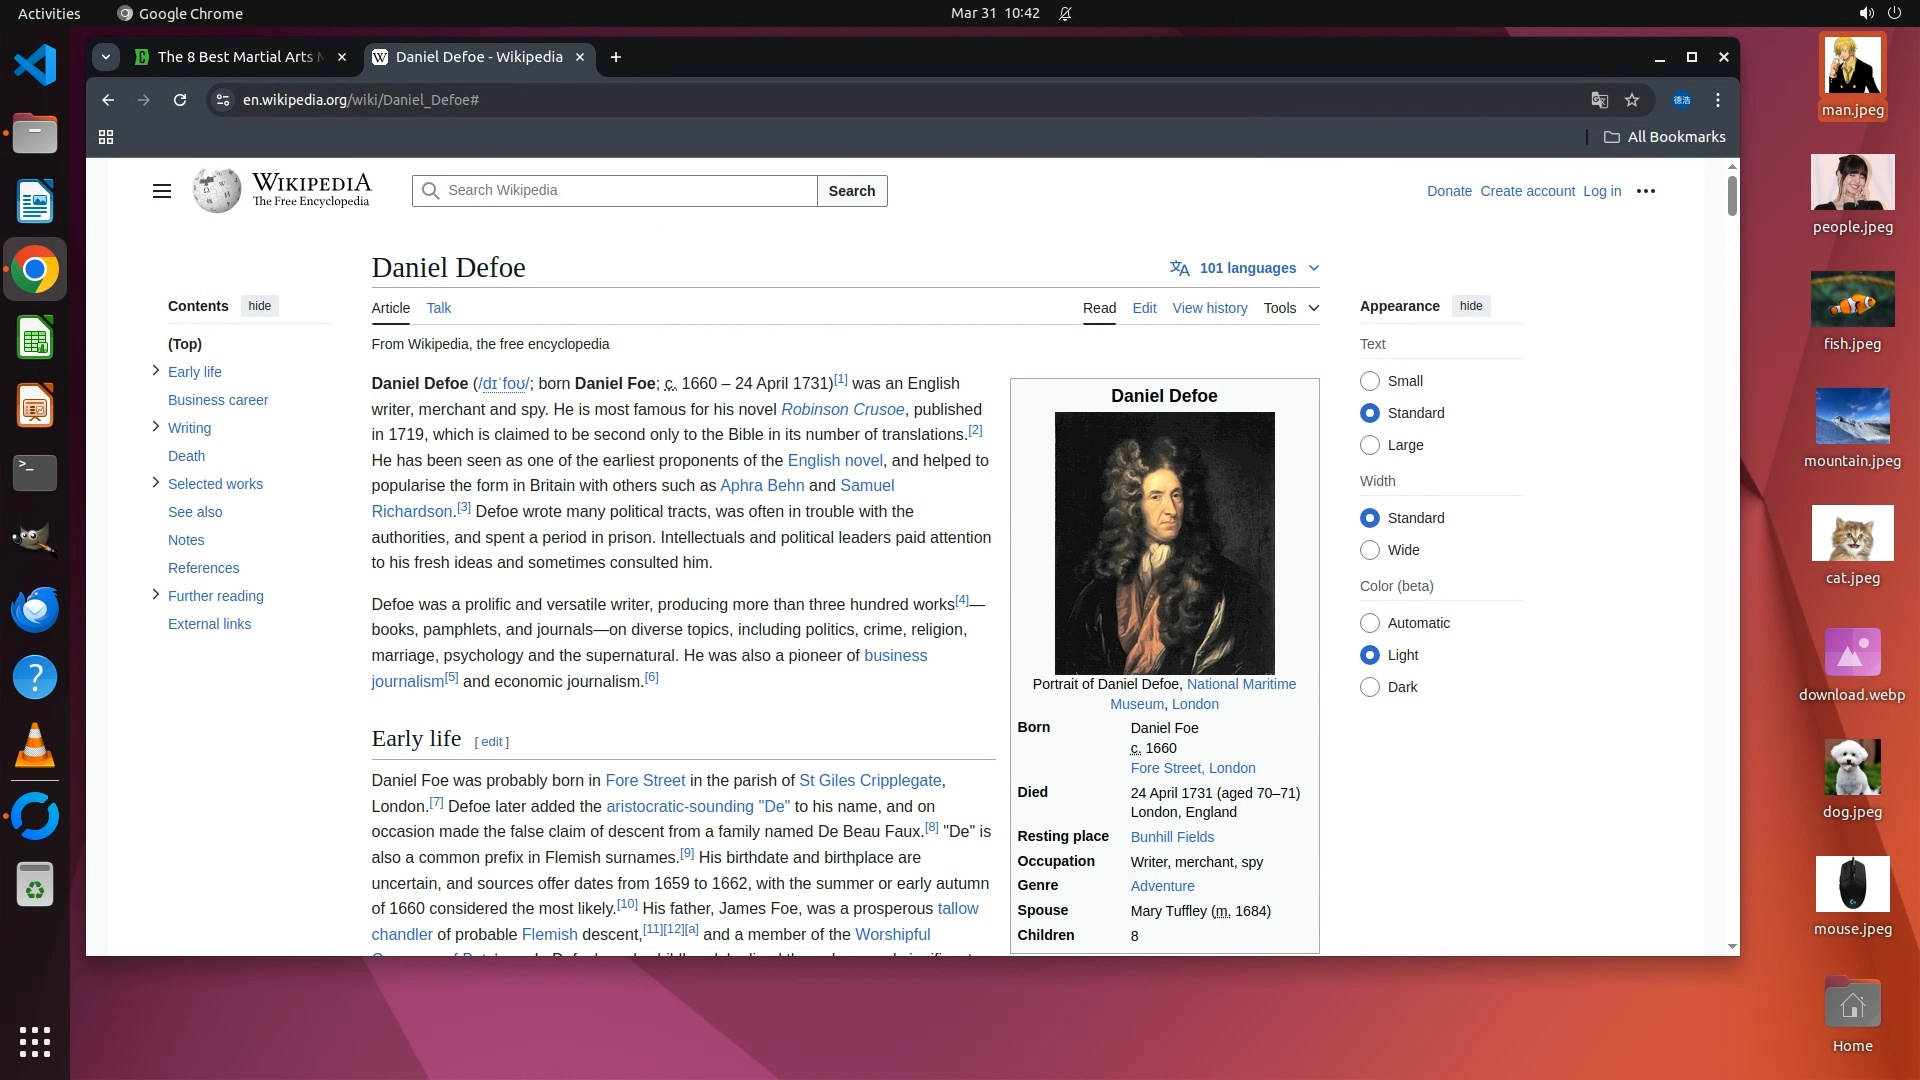Image resolution: width=1920 pixels, height=1080 pixels.
Task: Click the Search Wikipedia input field
Action: pyautogui.click(x=625, y=191)
